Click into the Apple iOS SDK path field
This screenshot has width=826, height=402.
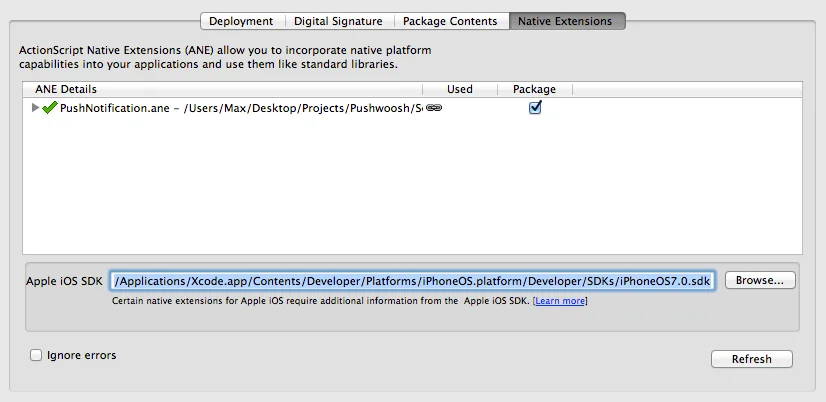click(412, 281)
